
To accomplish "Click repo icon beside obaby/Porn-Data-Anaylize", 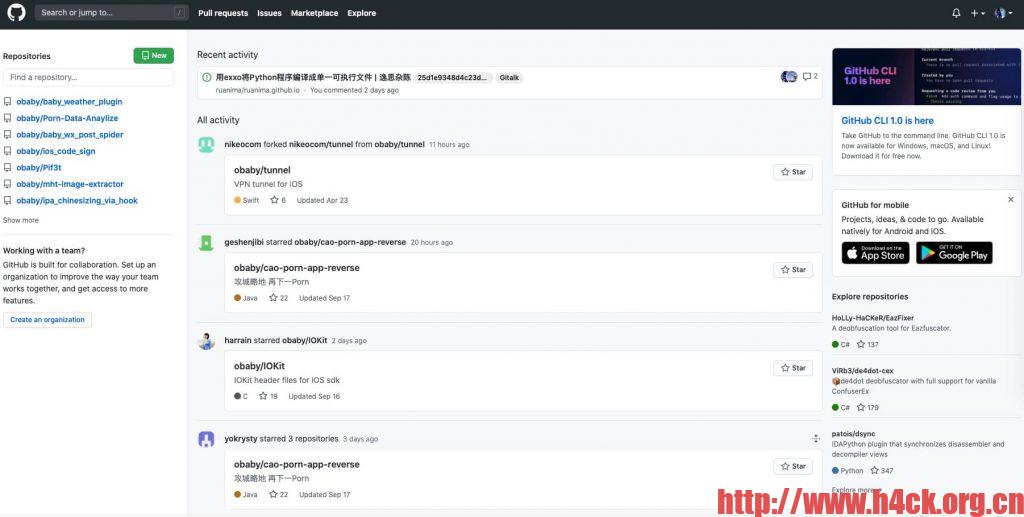I will [x=8, y=118].
